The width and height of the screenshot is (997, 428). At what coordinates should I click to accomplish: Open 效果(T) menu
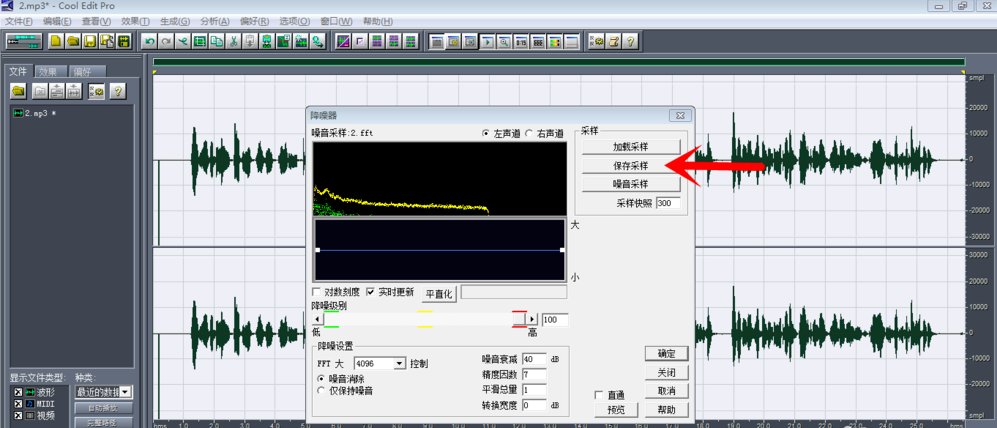tap(135, 22)
